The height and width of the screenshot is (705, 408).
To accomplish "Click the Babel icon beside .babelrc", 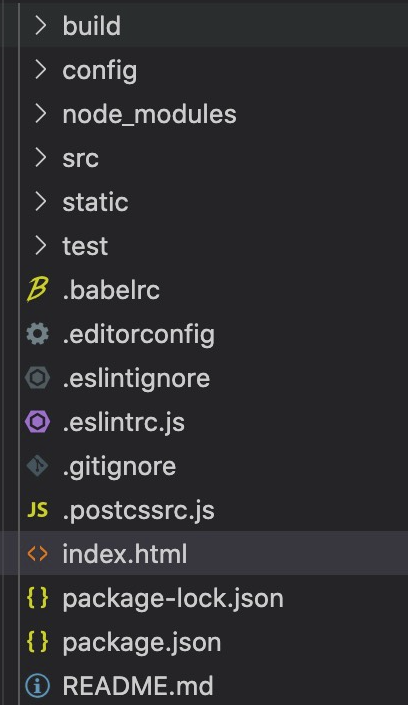I will click(x=37, y=290).
